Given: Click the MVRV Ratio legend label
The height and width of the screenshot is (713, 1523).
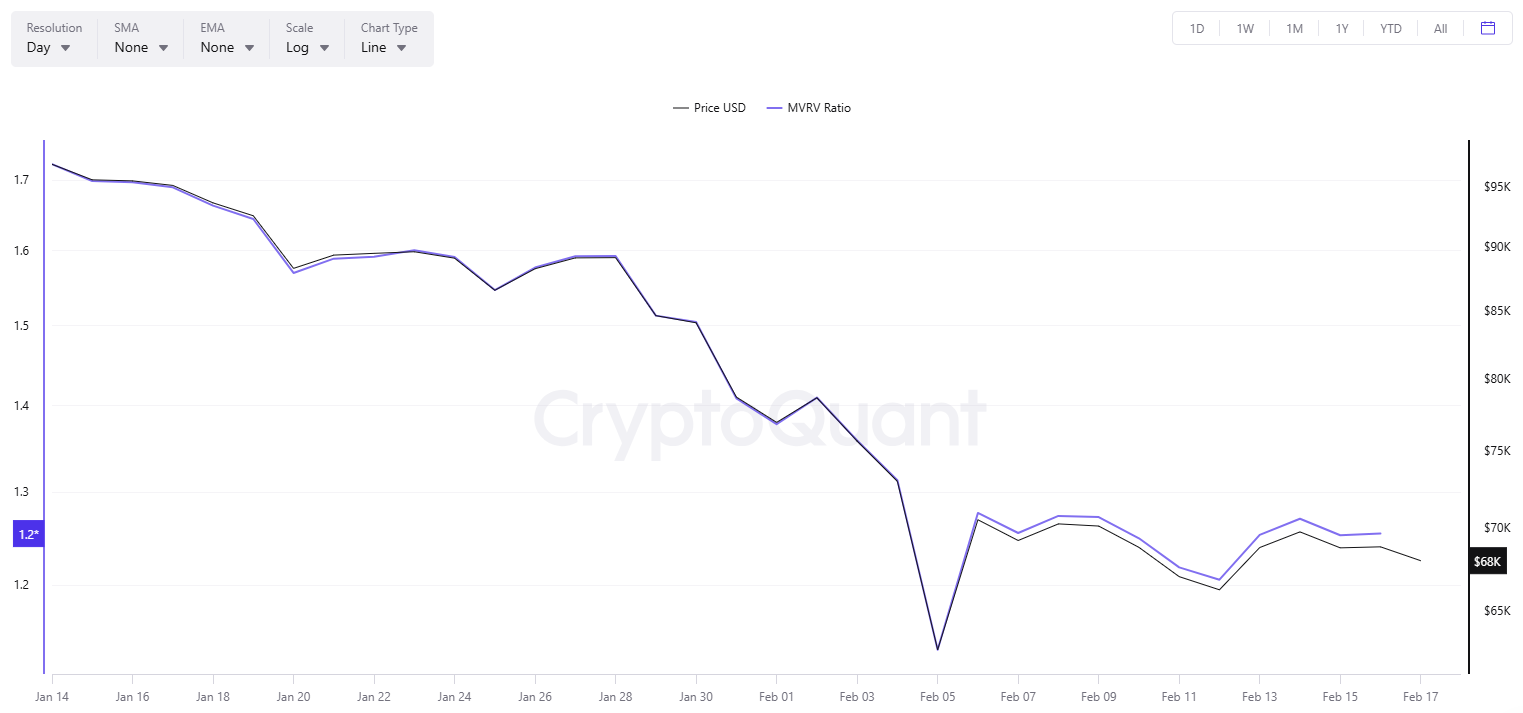Looking at the screenshot, I should (818, 107).
